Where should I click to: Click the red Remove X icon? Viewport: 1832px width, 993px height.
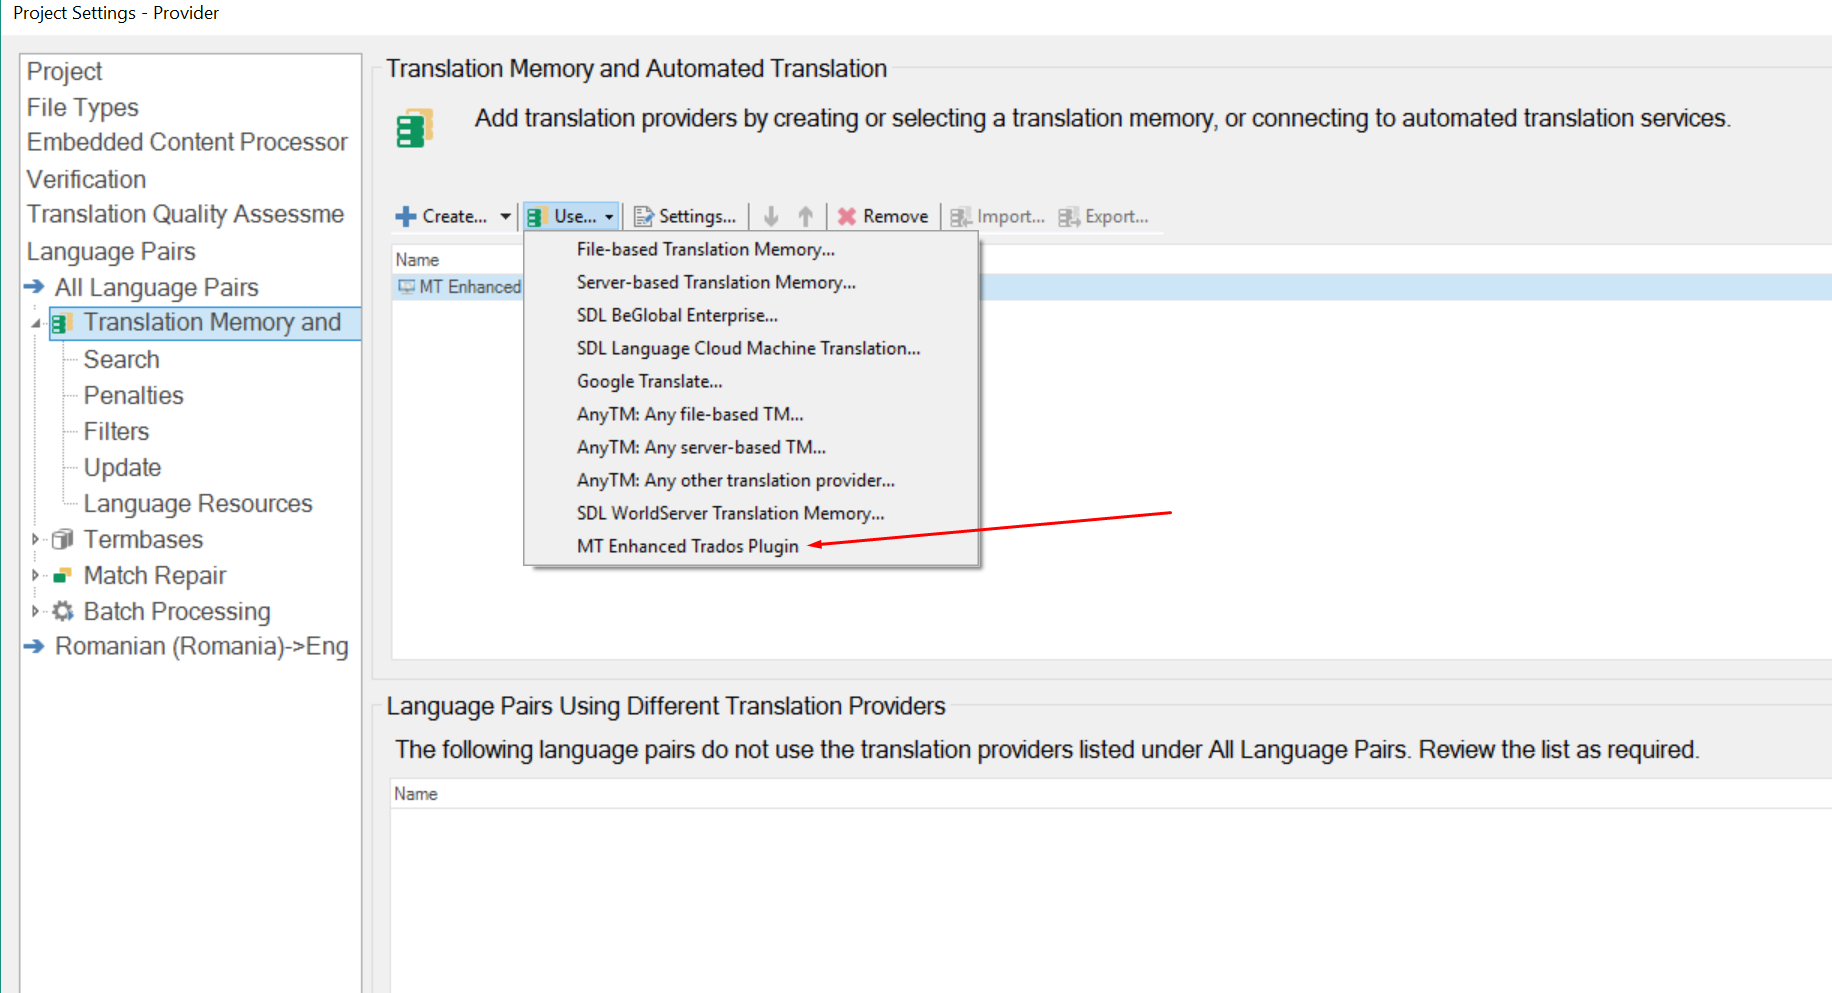847,216
